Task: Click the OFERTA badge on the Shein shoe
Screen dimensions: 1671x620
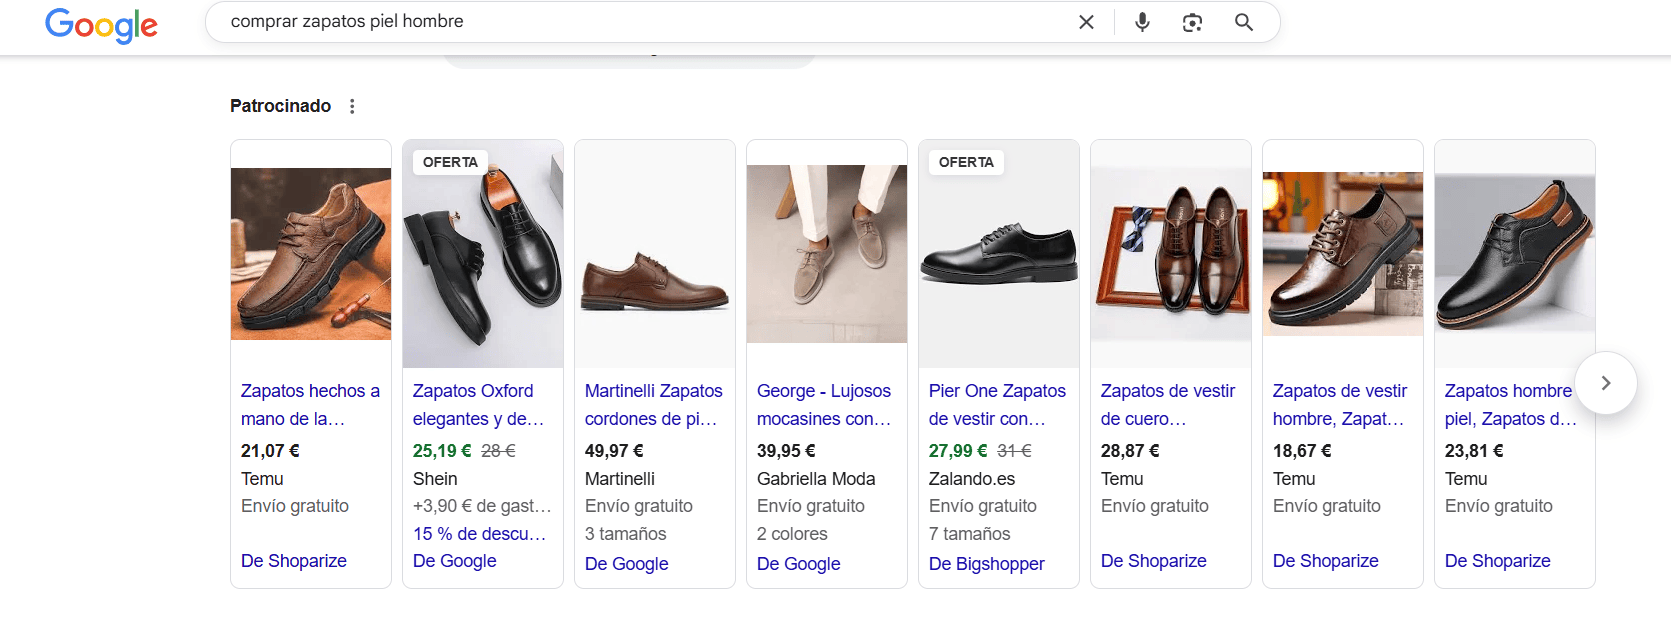Action: point(450,162)
